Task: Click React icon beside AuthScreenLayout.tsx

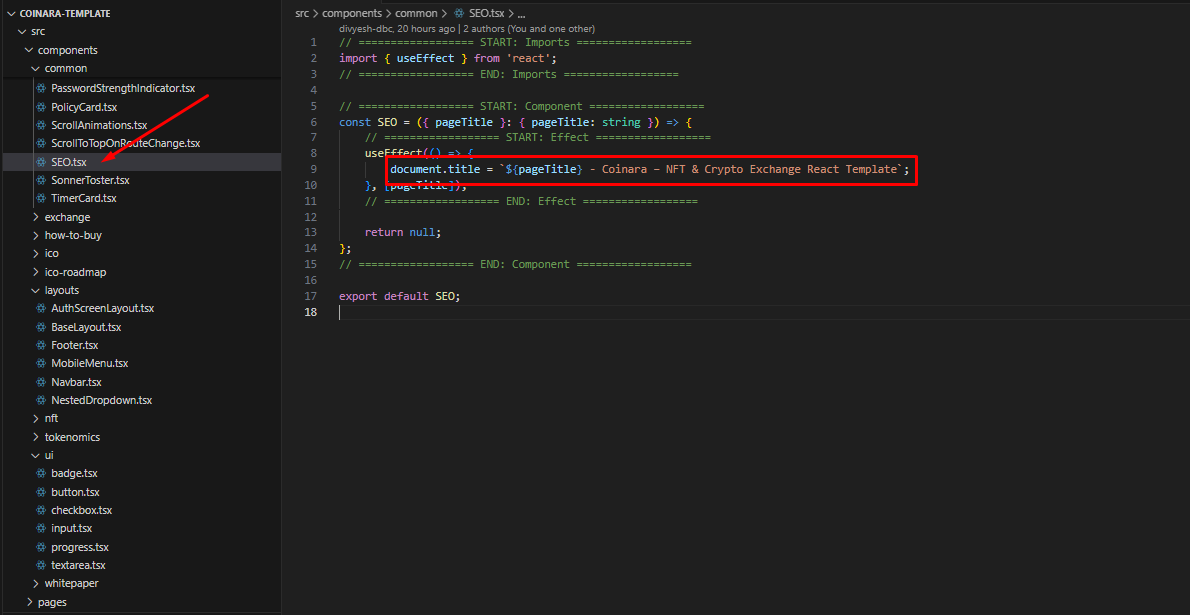Action: pyautogui.click(x=42, y=309)
